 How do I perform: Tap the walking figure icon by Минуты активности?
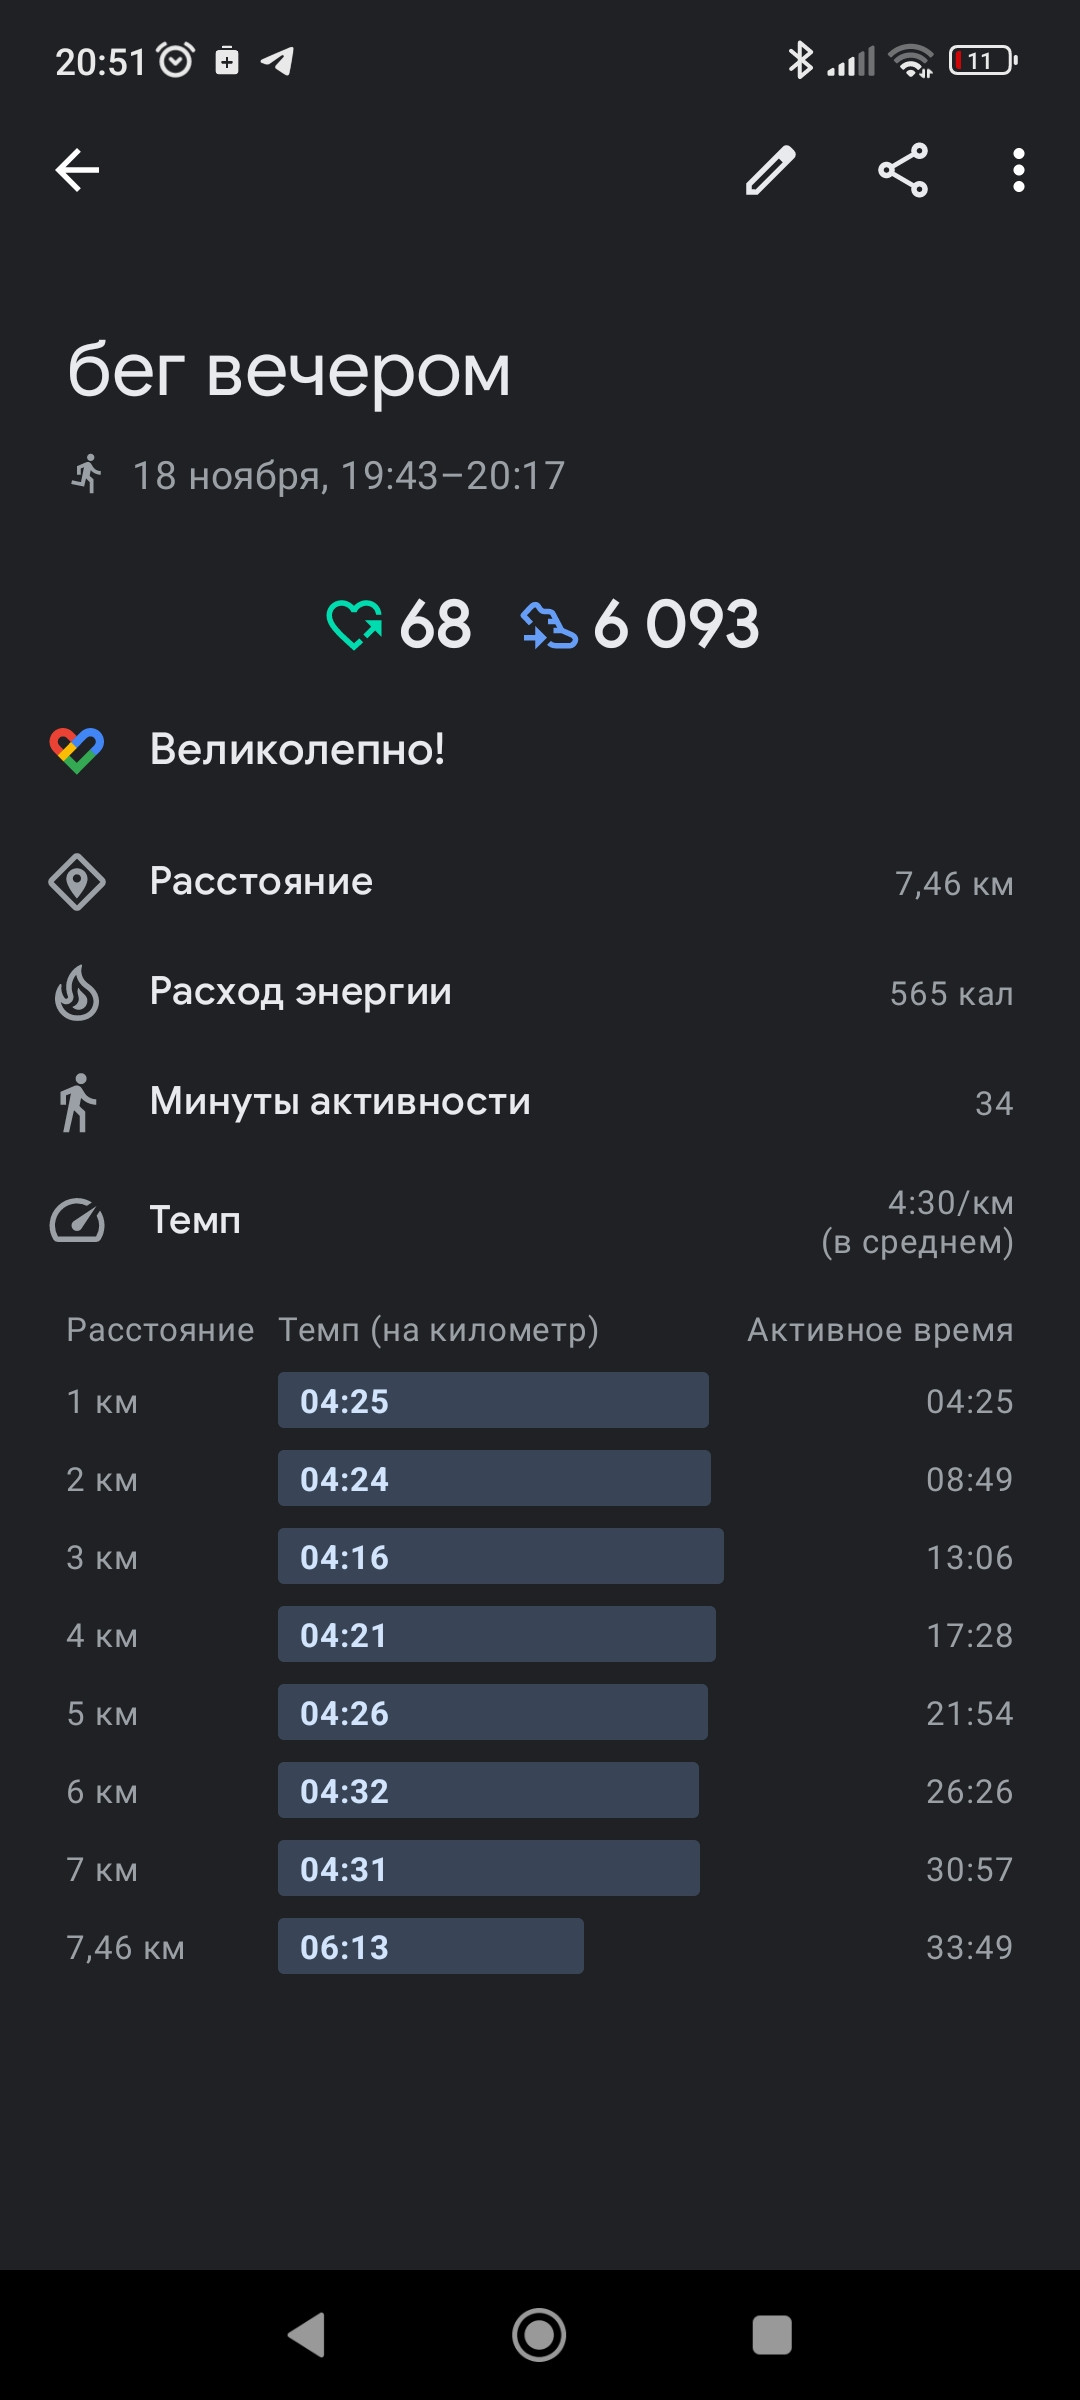click(x=77, y=1103)
